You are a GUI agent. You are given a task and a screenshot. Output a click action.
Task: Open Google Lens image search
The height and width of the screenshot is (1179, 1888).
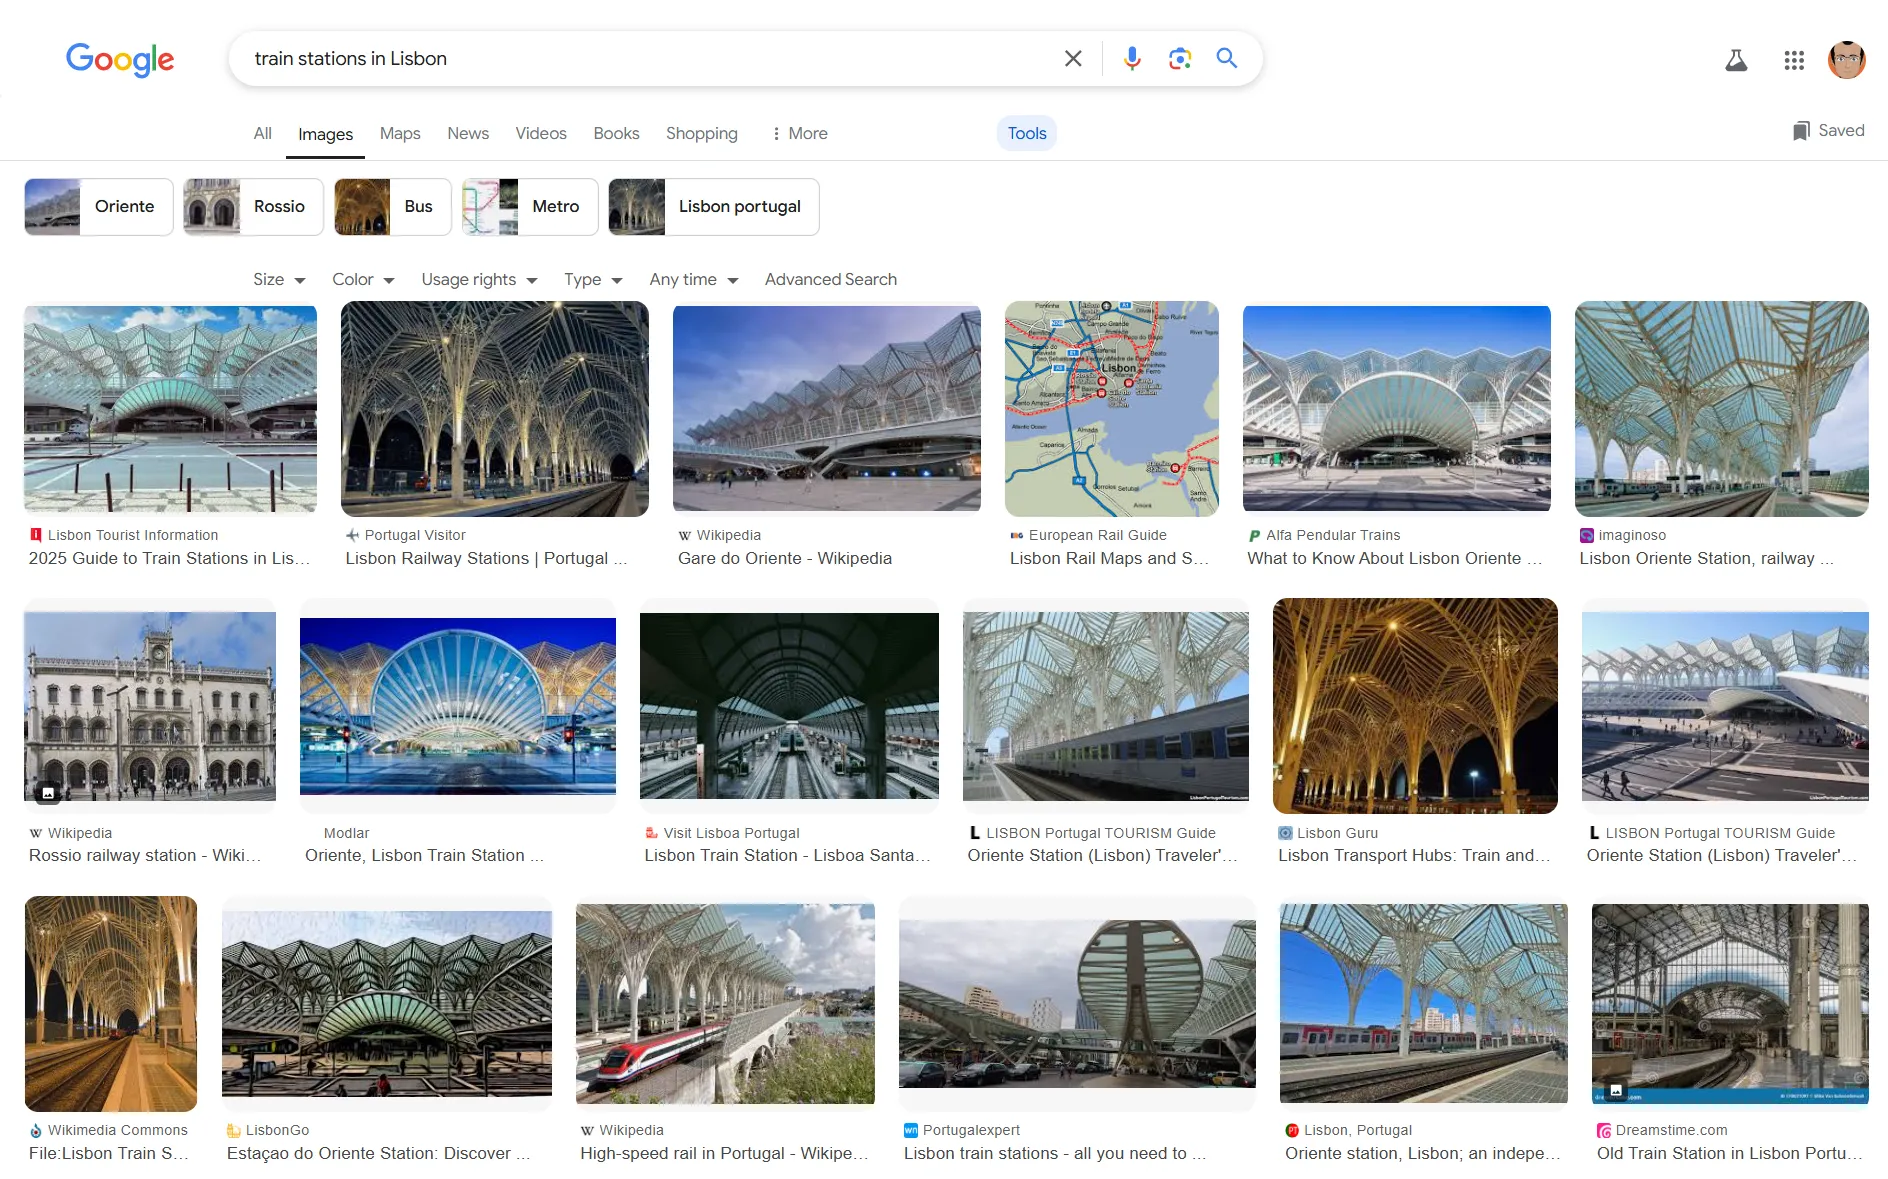click(x=1180, y=58)
